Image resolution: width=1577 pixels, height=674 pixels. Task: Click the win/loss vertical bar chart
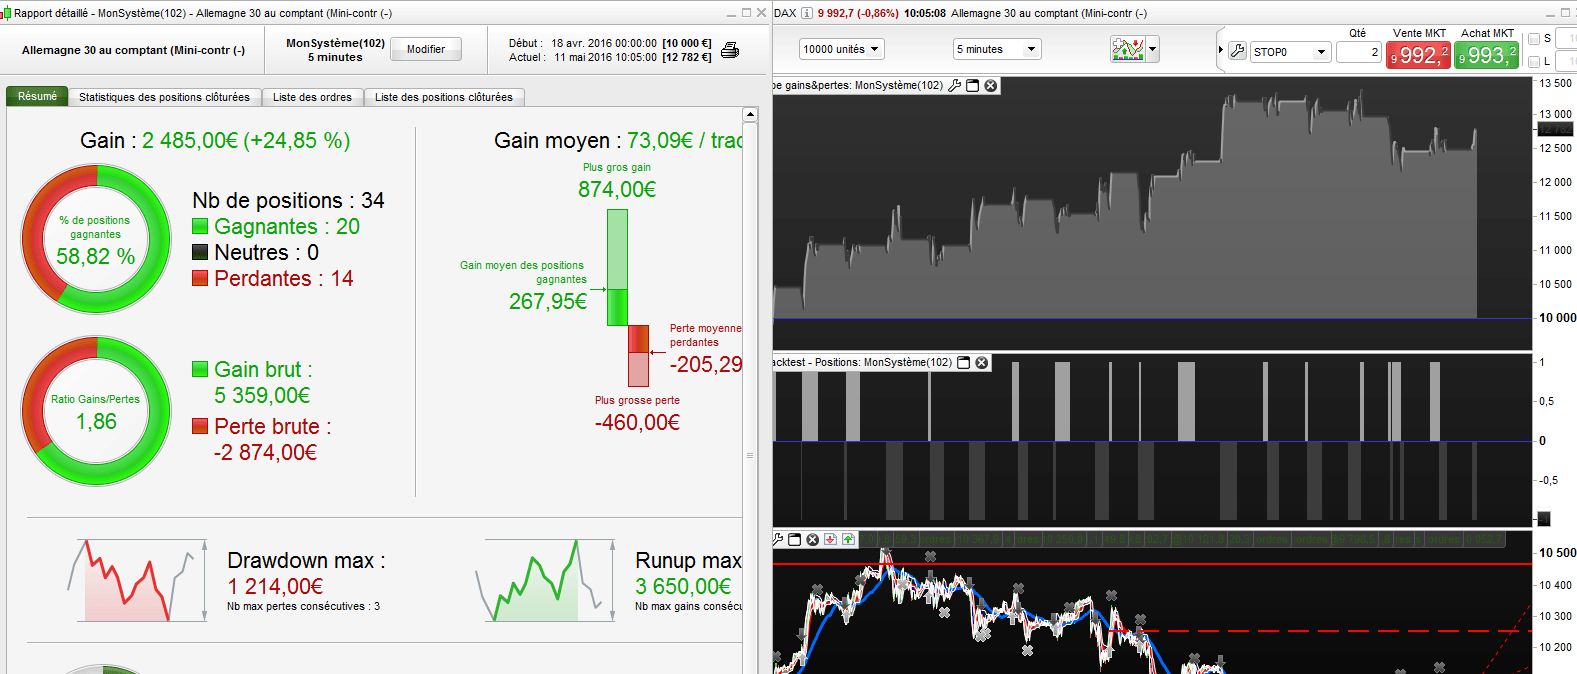[x=628, y=298]
